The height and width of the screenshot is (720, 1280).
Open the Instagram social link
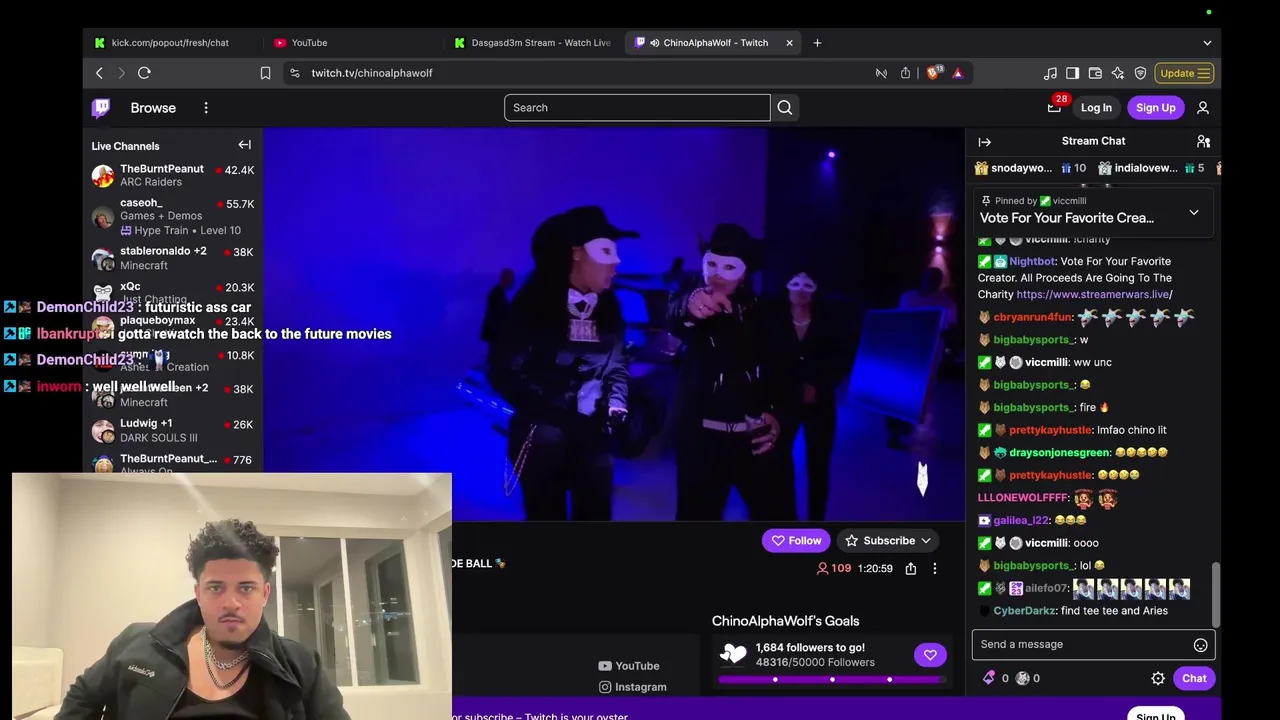(x=633, y=687)
